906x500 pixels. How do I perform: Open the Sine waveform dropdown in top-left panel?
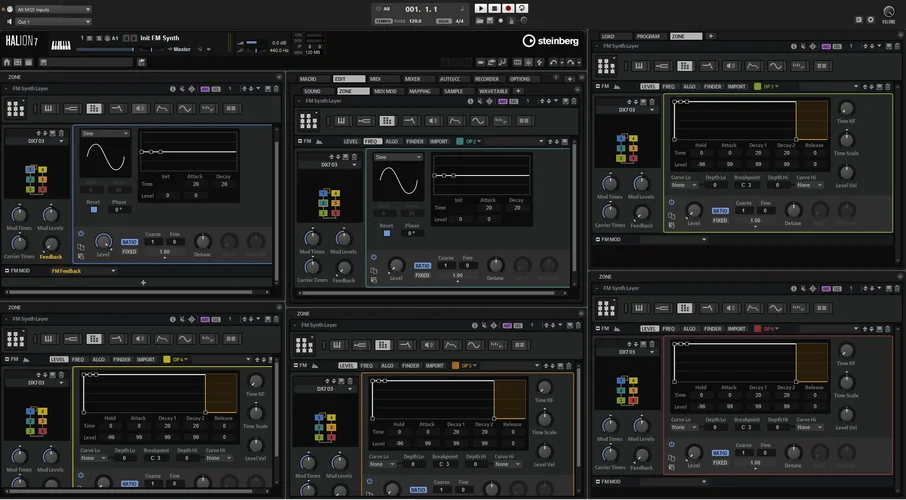104,133
